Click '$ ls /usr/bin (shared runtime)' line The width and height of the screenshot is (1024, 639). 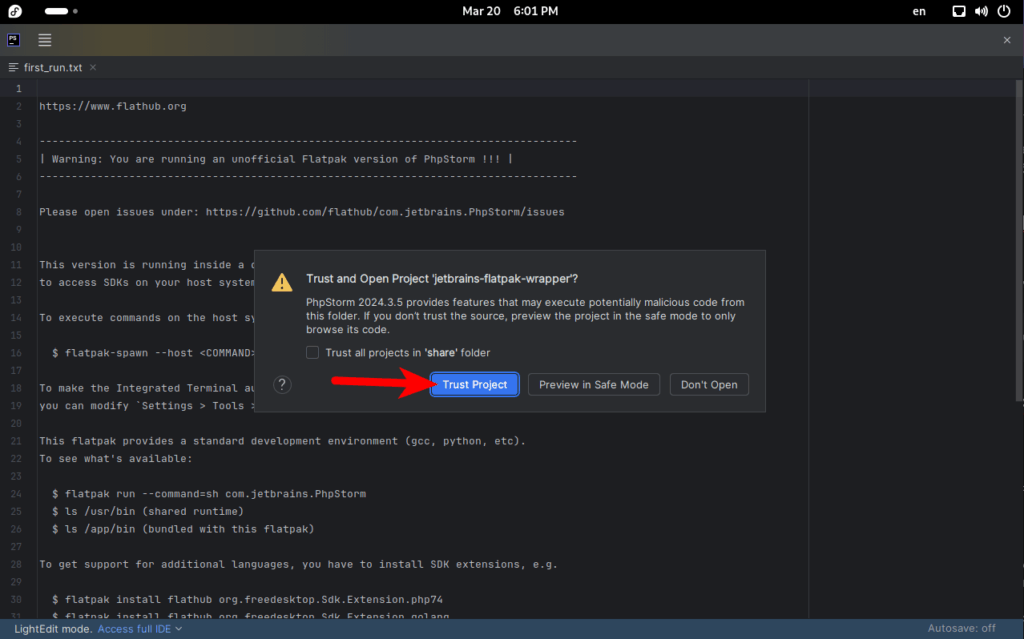pyautogui.click(x=148, y=511)
